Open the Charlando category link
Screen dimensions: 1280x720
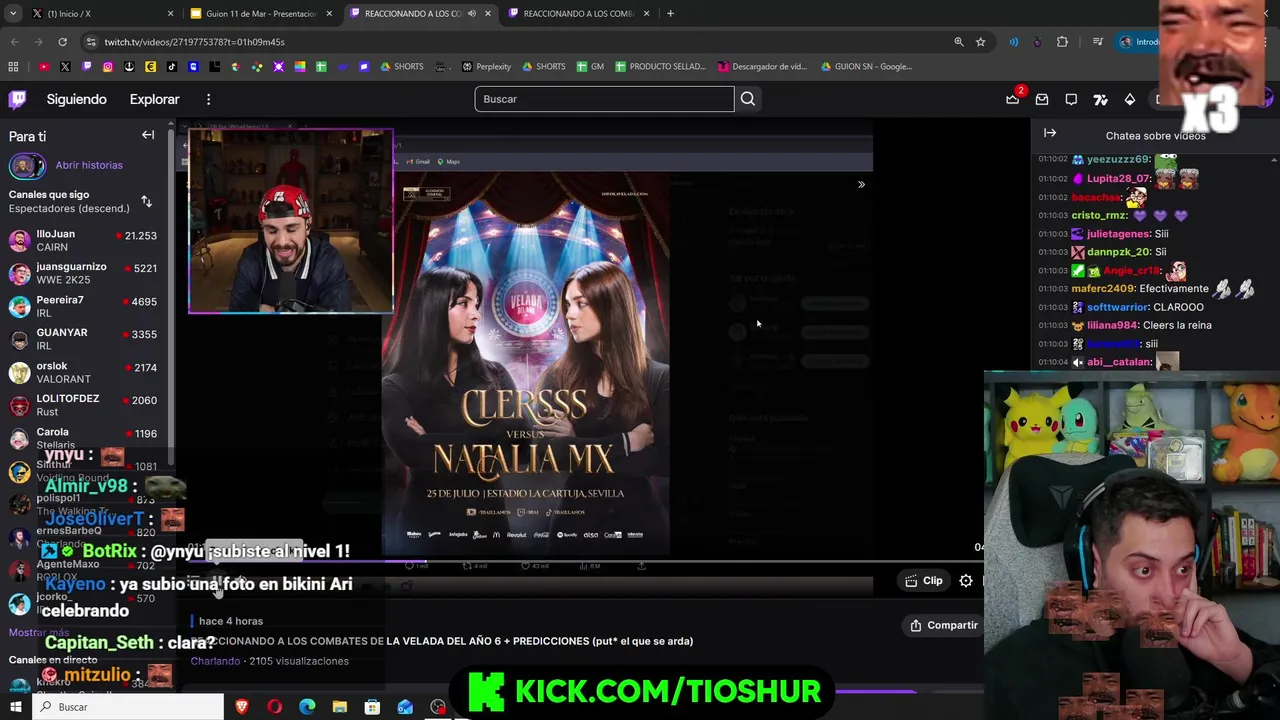tap(215, 661)
